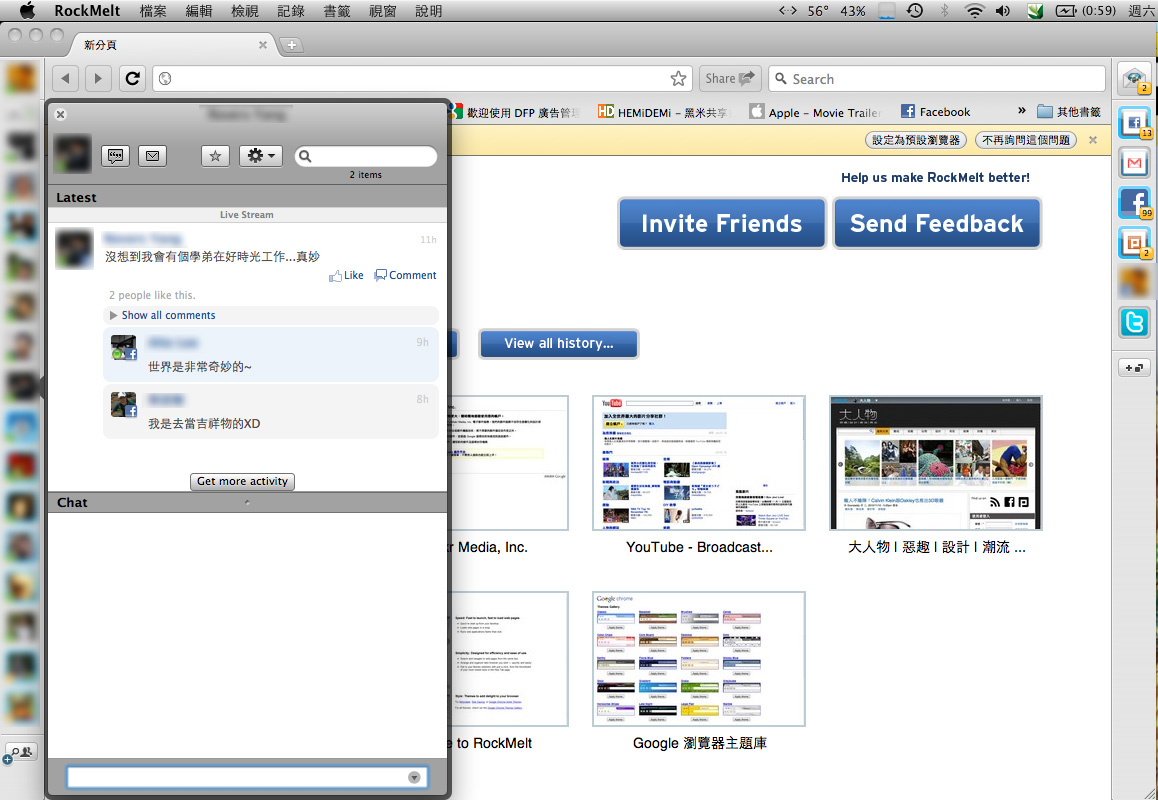Click the add feed button in right sidebar
This screenshot has height=800, width=1158.
(x=1134, y=368)
